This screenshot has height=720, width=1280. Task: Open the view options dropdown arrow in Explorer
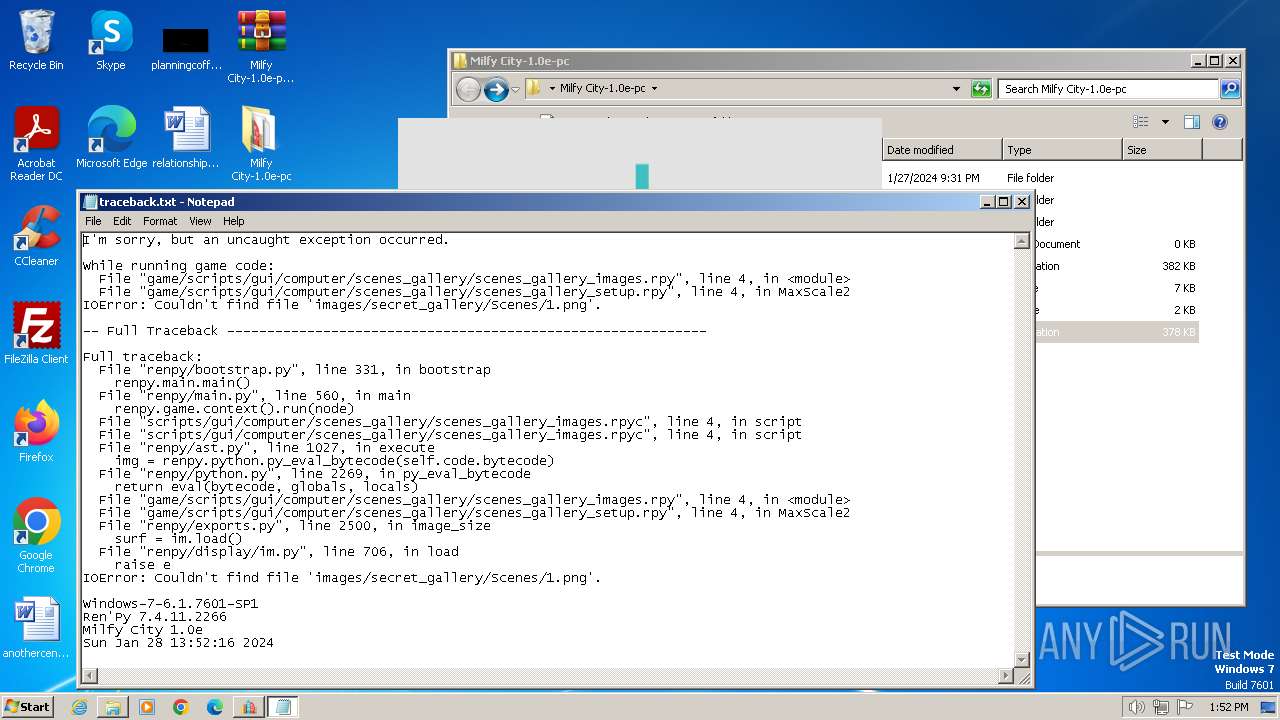[x=1165, y=122]
